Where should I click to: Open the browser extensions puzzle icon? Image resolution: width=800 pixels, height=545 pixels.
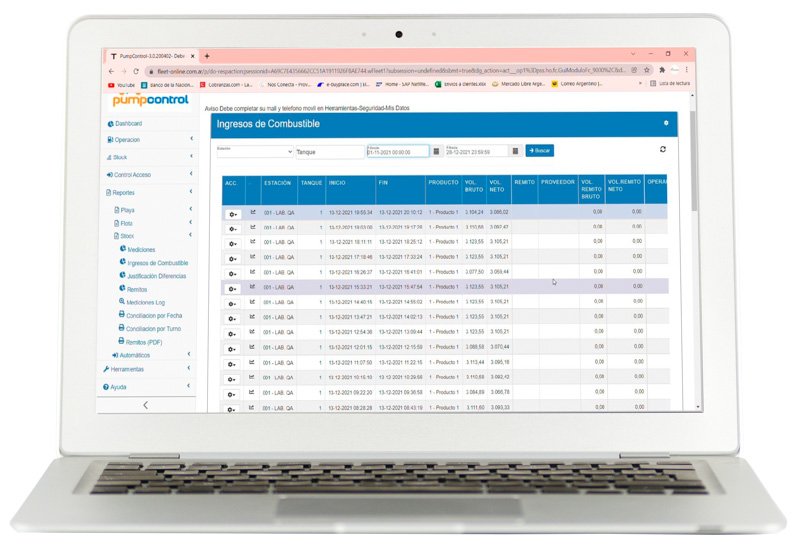coord(662,71)
